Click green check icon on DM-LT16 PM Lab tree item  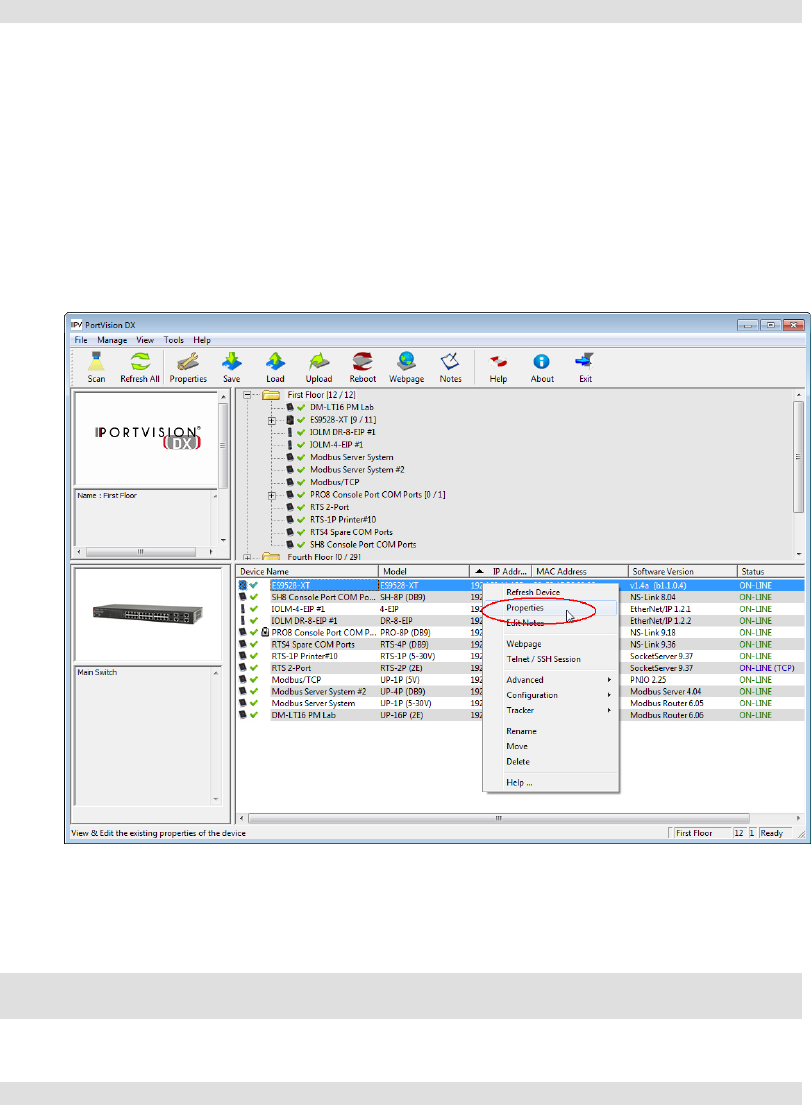(x=301, y=407)
